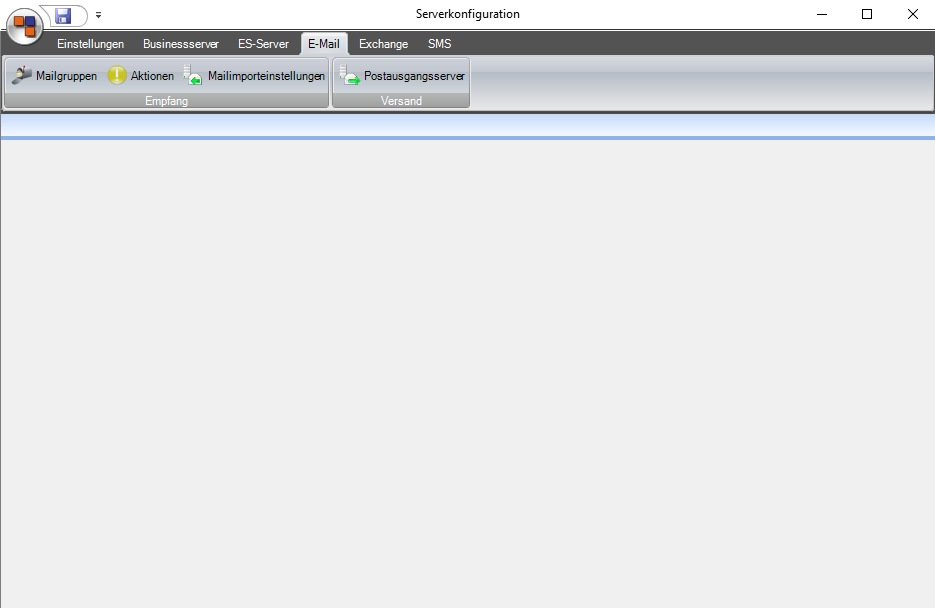Maximize the Serverkonfiguration window
Screen dimensions: 935x608
[x=867, y=14]
